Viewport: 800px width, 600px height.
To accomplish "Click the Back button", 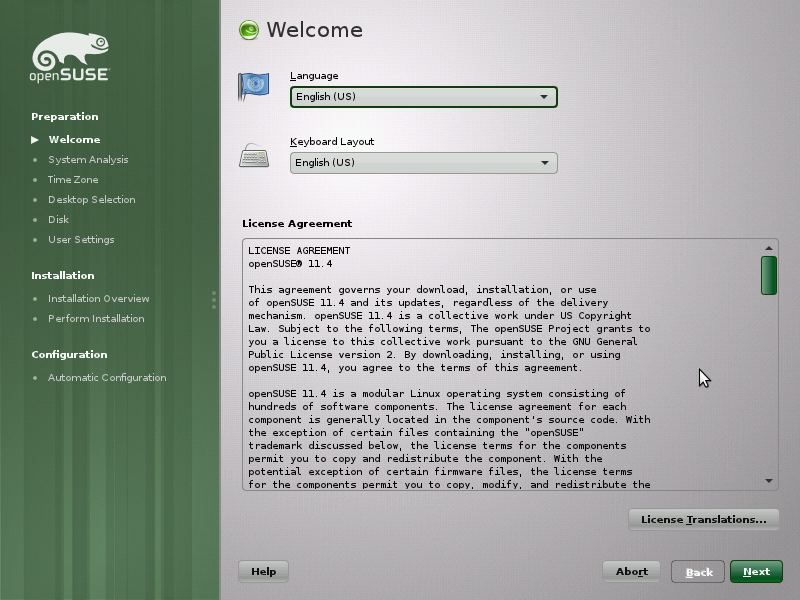I will (x=697, y=571).
